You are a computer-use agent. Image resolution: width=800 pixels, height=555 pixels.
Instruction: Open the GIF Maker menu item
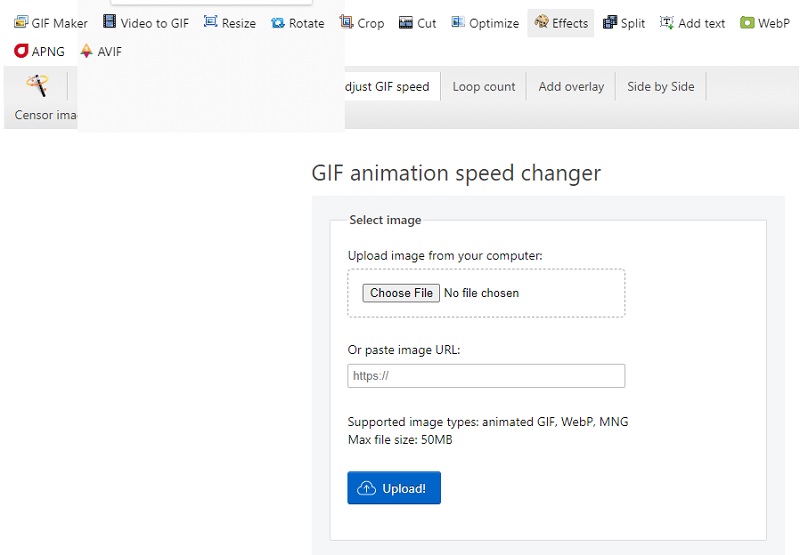click(x=51, y=23)
